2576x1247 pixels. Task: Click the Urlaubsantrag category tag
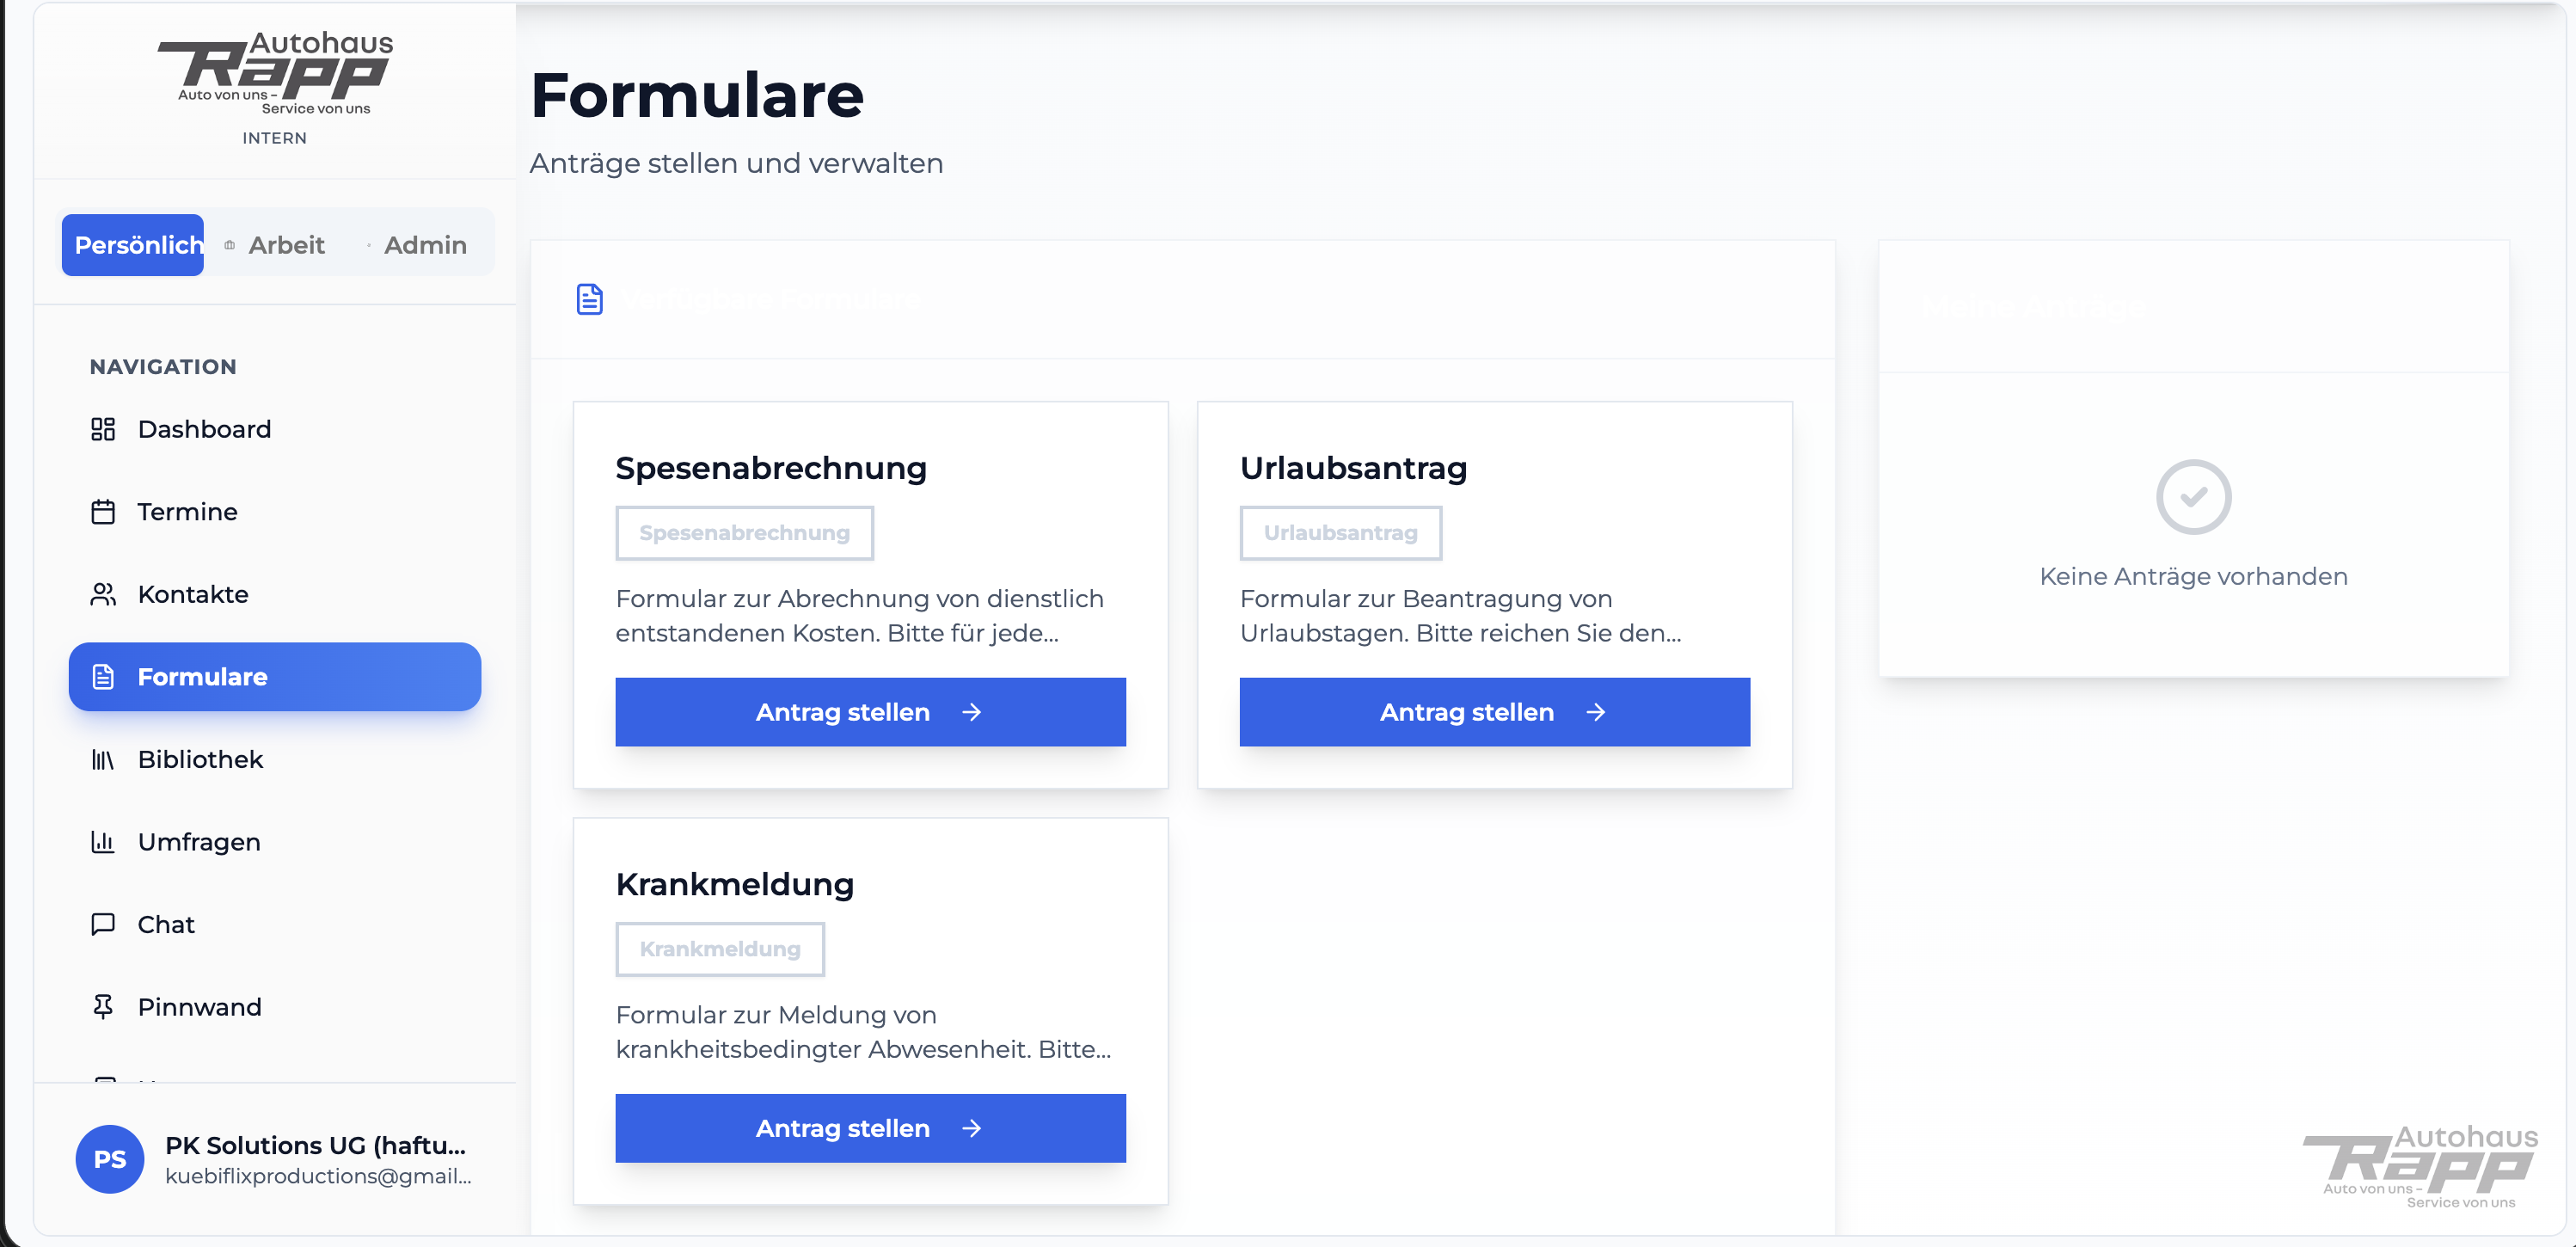coord(1340,533)
